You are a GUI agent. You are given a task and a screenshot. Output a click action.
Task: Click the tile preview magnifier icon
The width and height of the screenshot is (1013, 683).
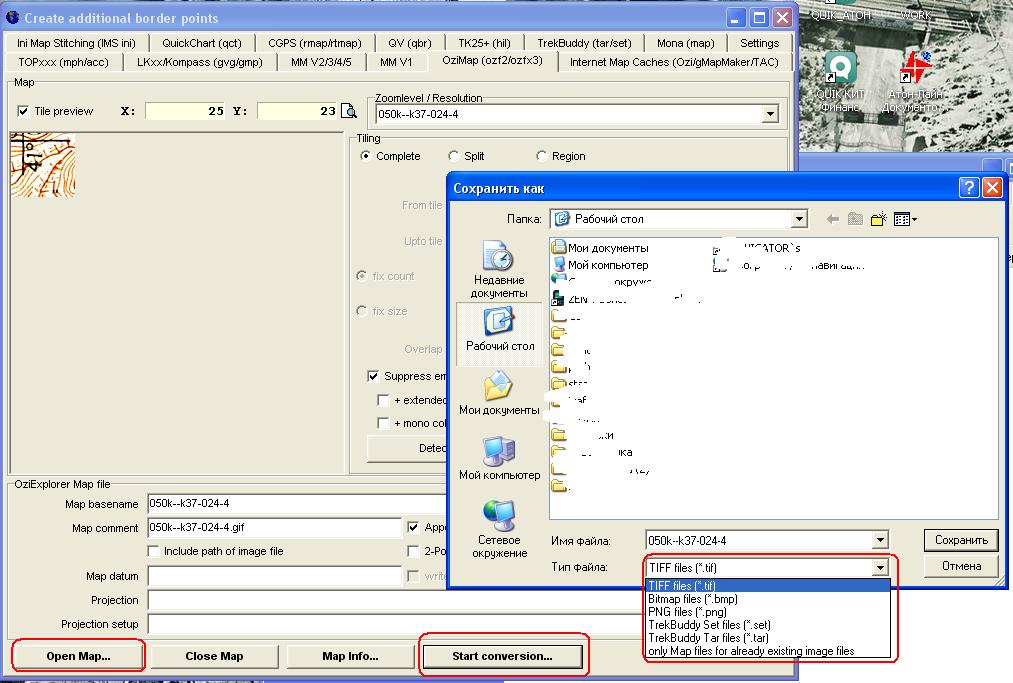(x=349, y=111)
